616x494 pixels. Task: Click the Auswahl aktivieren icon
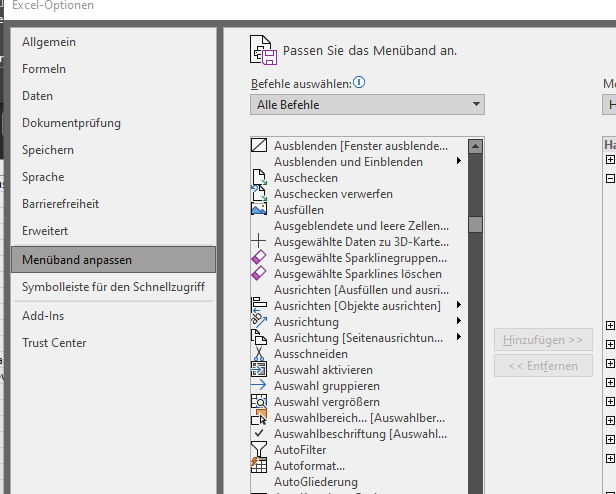[259, 369]
